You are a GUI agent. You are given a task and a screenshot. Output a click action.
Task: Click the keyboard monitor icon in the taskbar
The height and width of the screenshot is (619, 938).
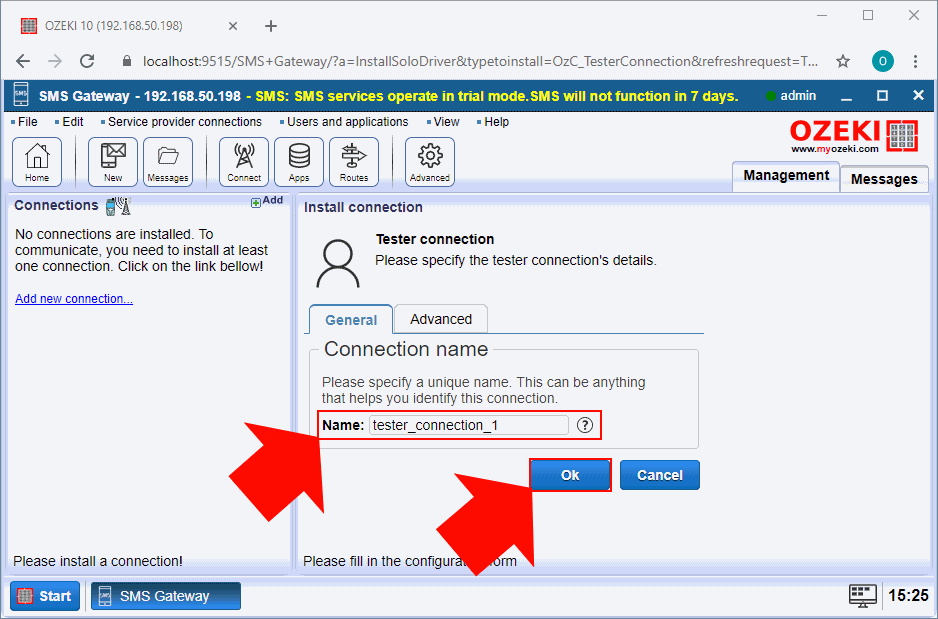[x=863, y=596]
